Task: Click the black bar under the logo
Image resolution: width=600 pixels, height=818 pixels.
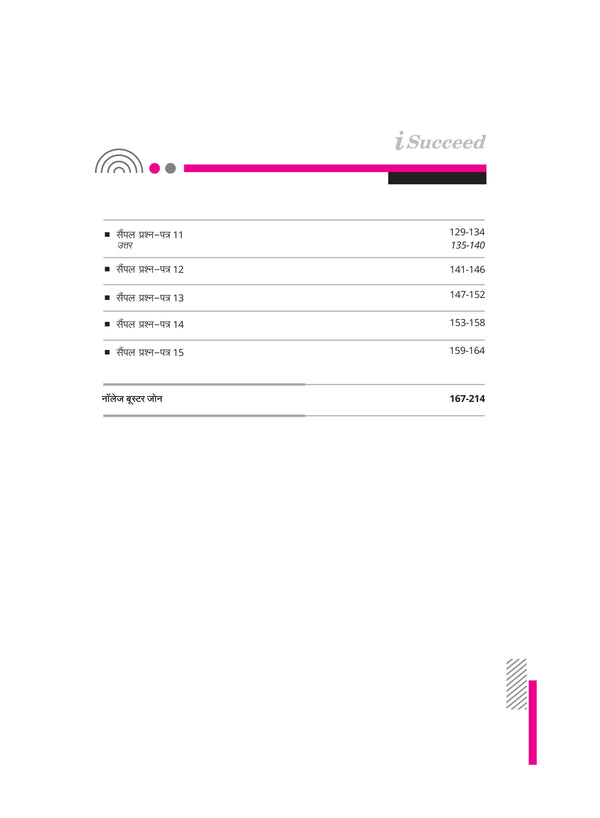Action: [437, 178]
